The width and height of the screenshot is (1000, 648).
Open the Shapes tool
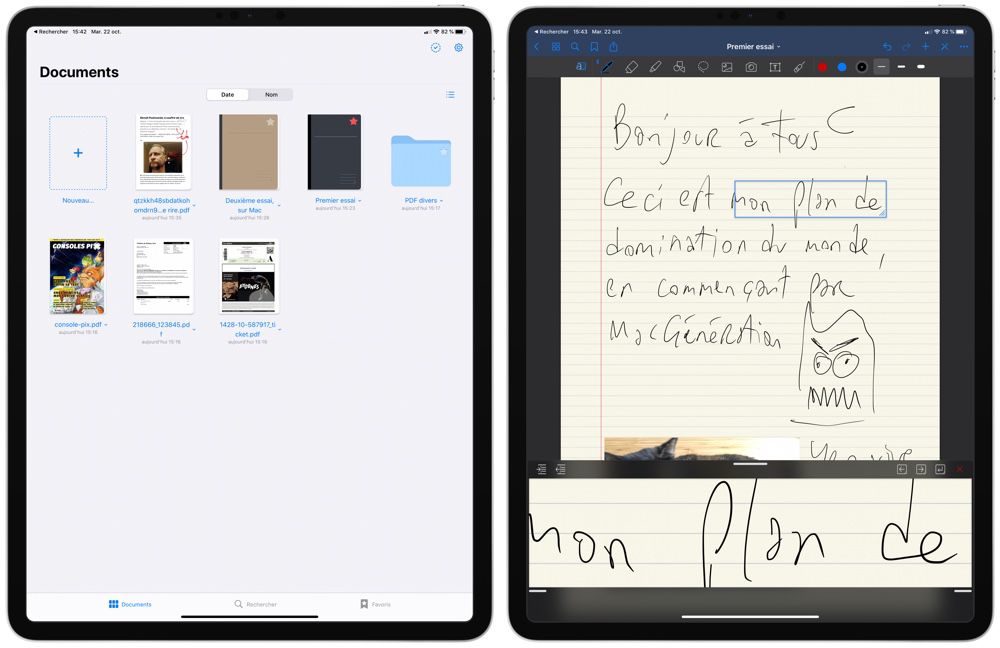click(677, 66)
